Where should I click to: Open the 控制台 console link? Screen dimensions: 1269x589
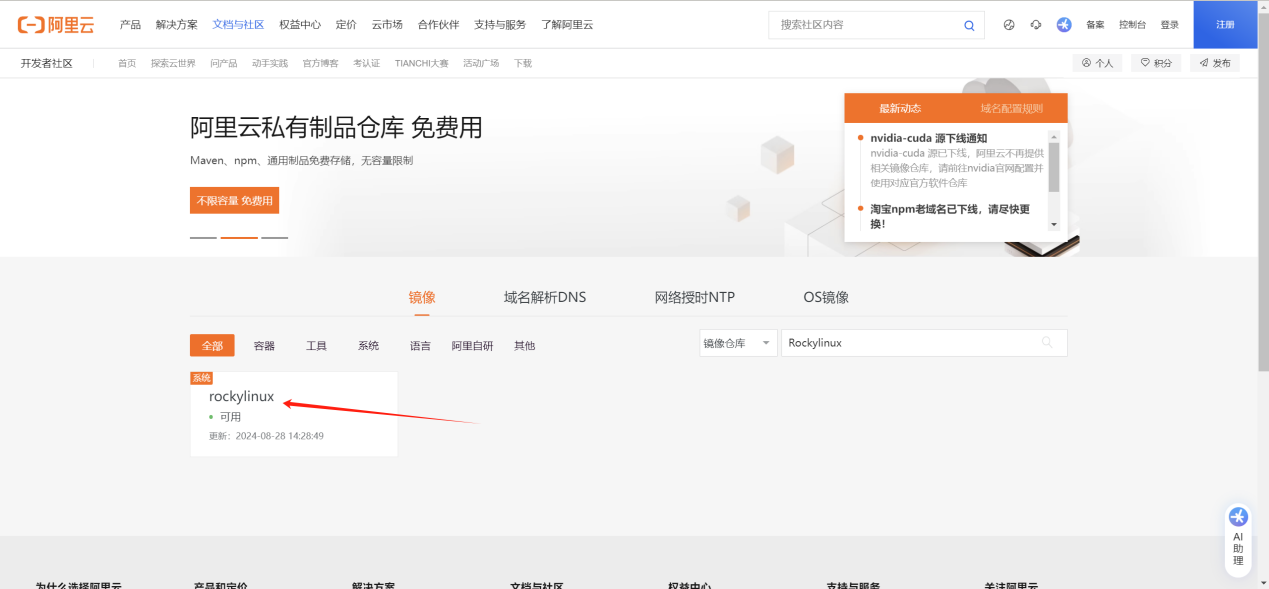(1133, 25)
